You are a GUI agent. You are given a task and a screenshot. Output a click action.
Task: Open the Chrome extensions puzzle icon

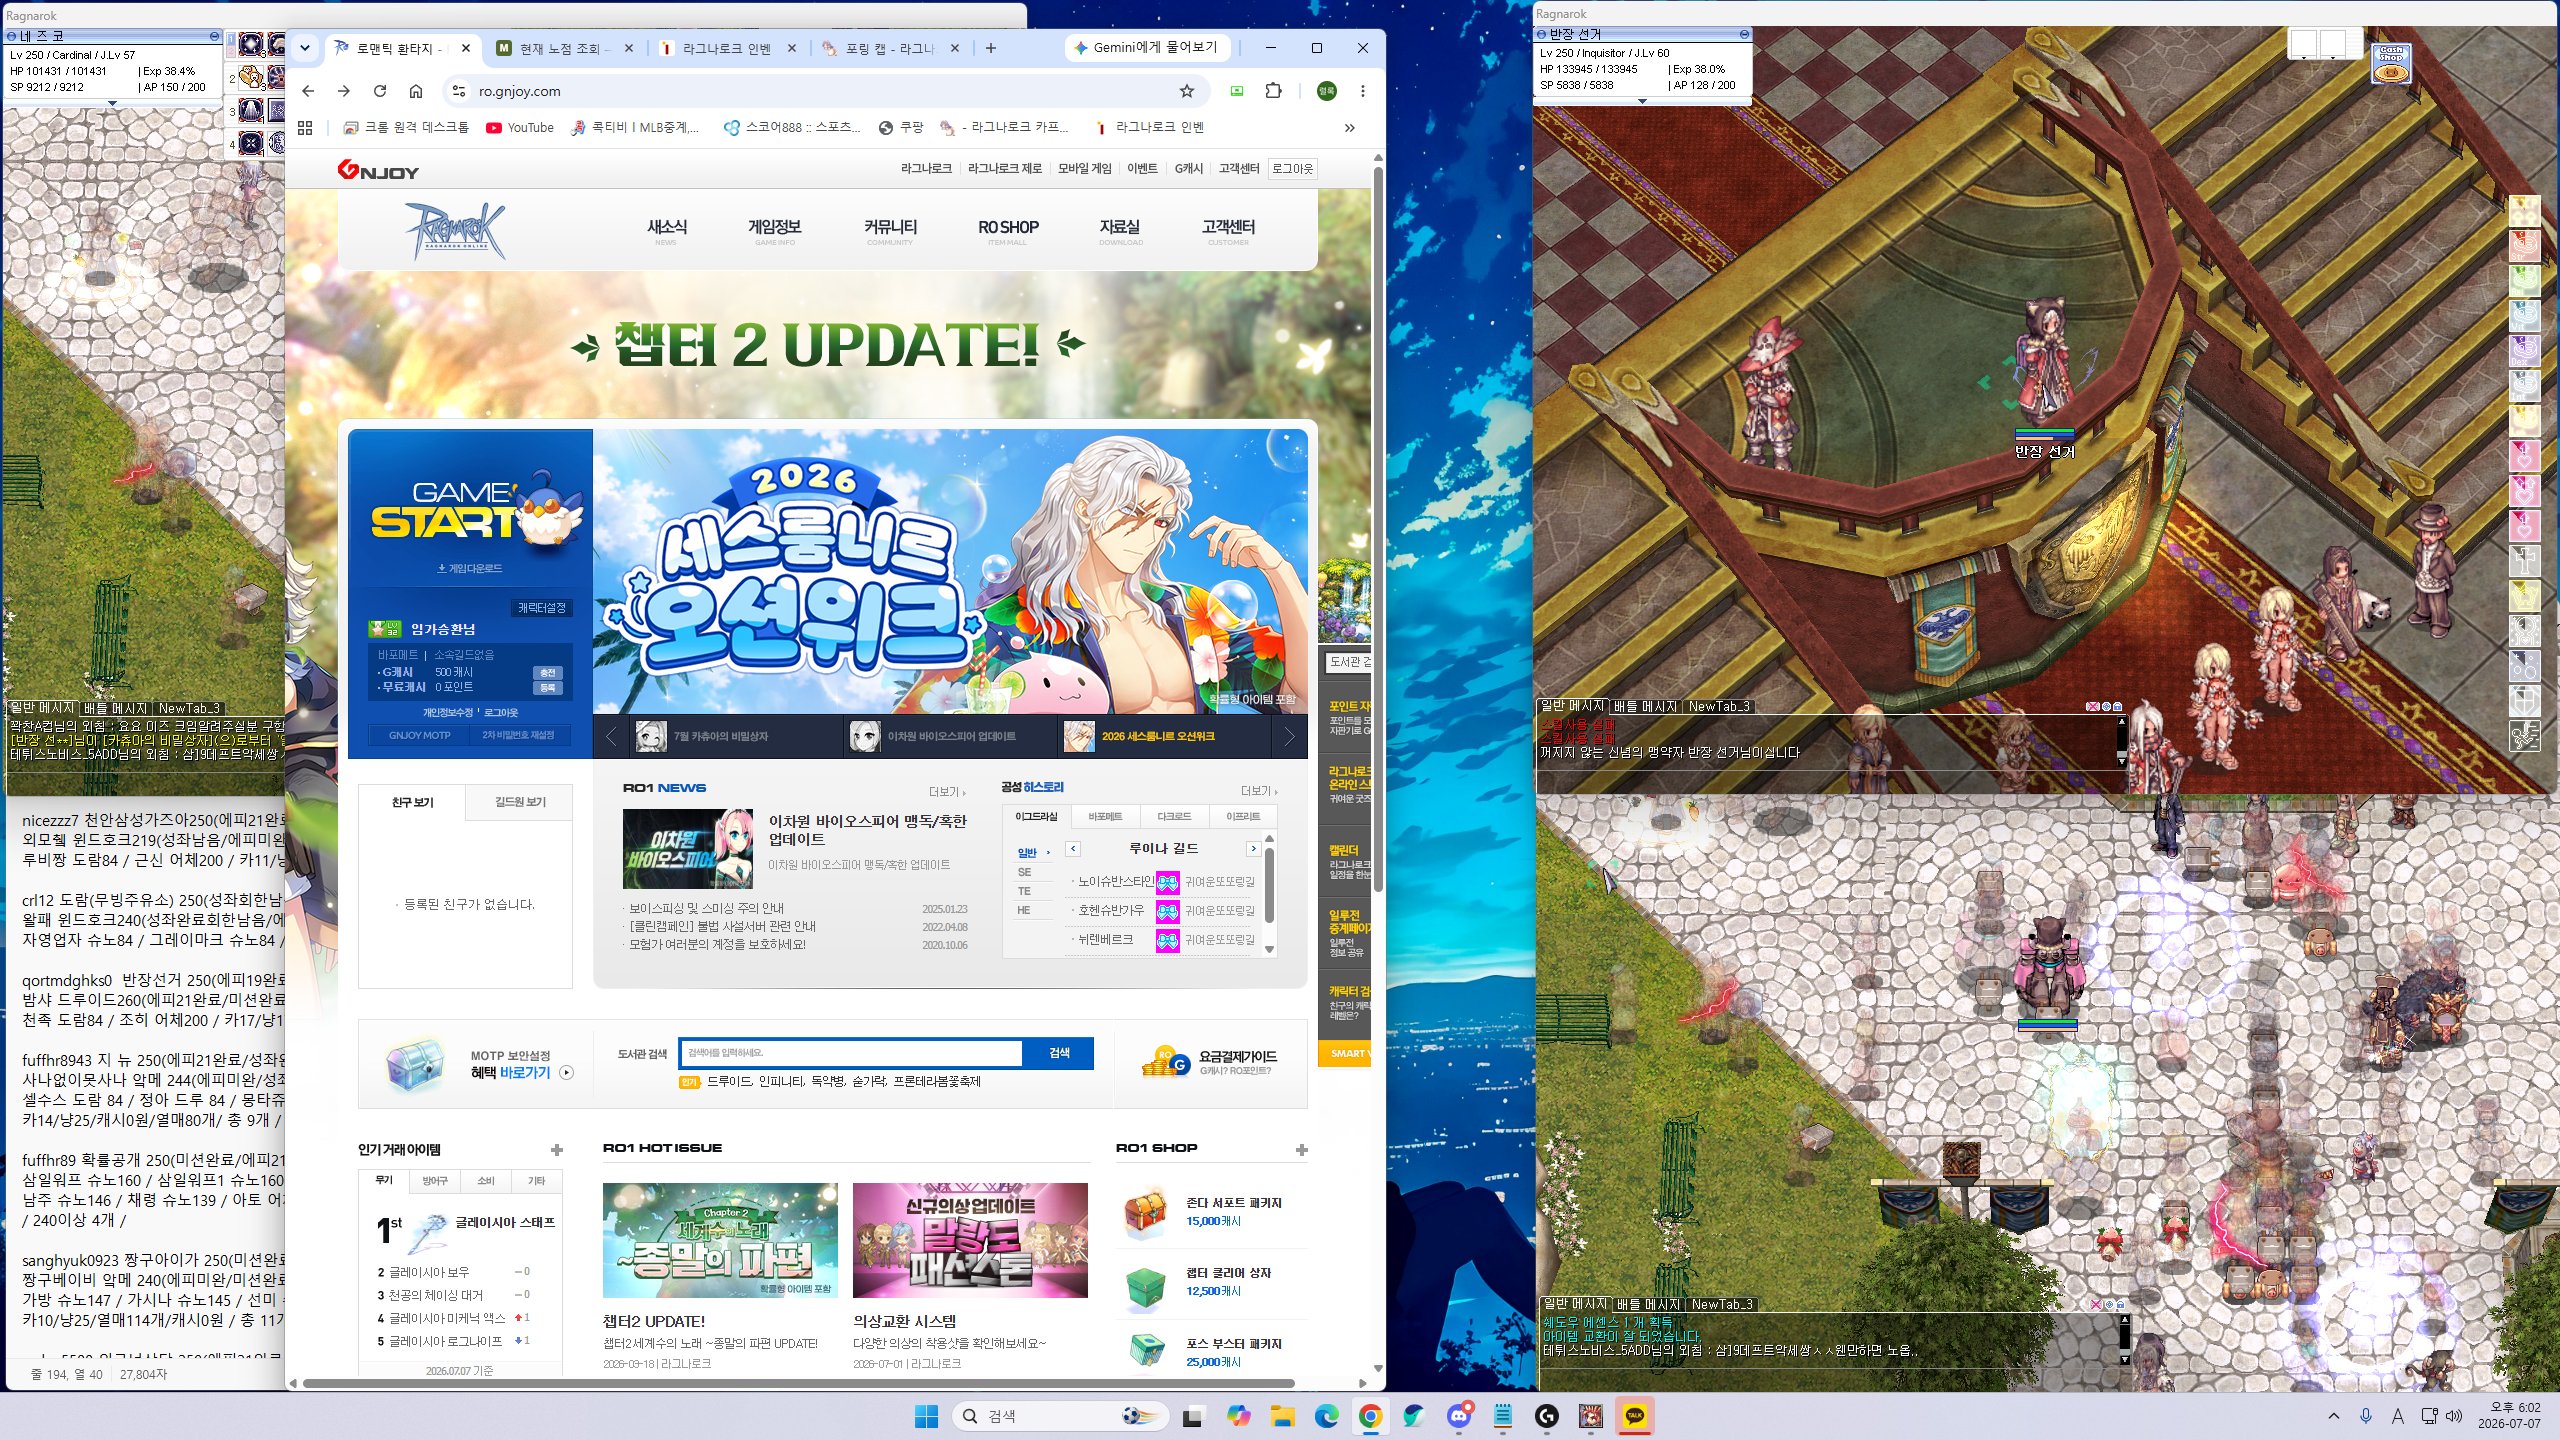click(x=1273, y=91)
